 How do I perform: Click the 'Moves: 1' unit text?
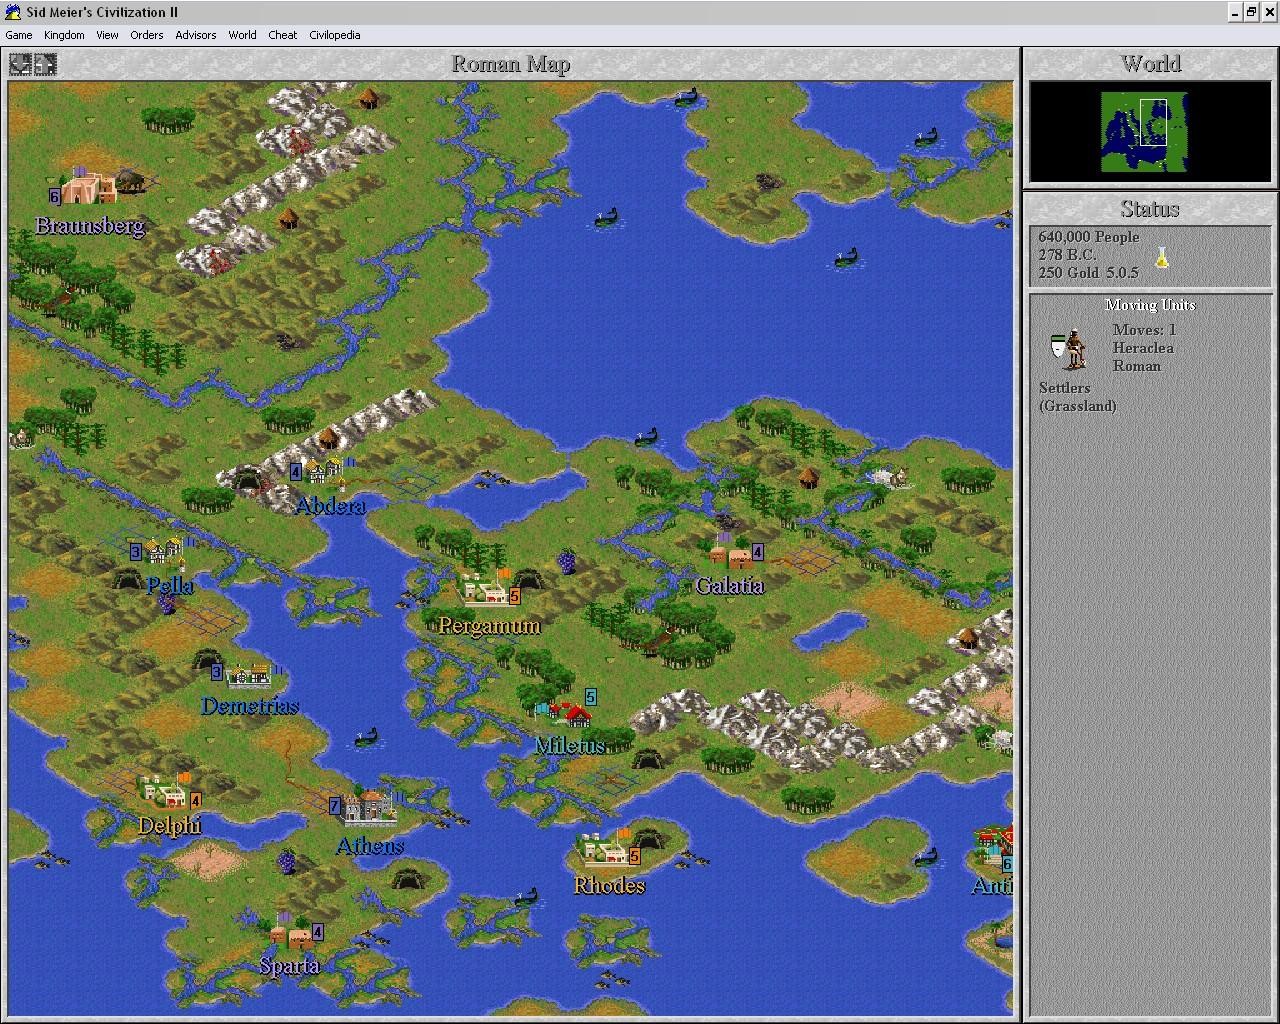1144,330
